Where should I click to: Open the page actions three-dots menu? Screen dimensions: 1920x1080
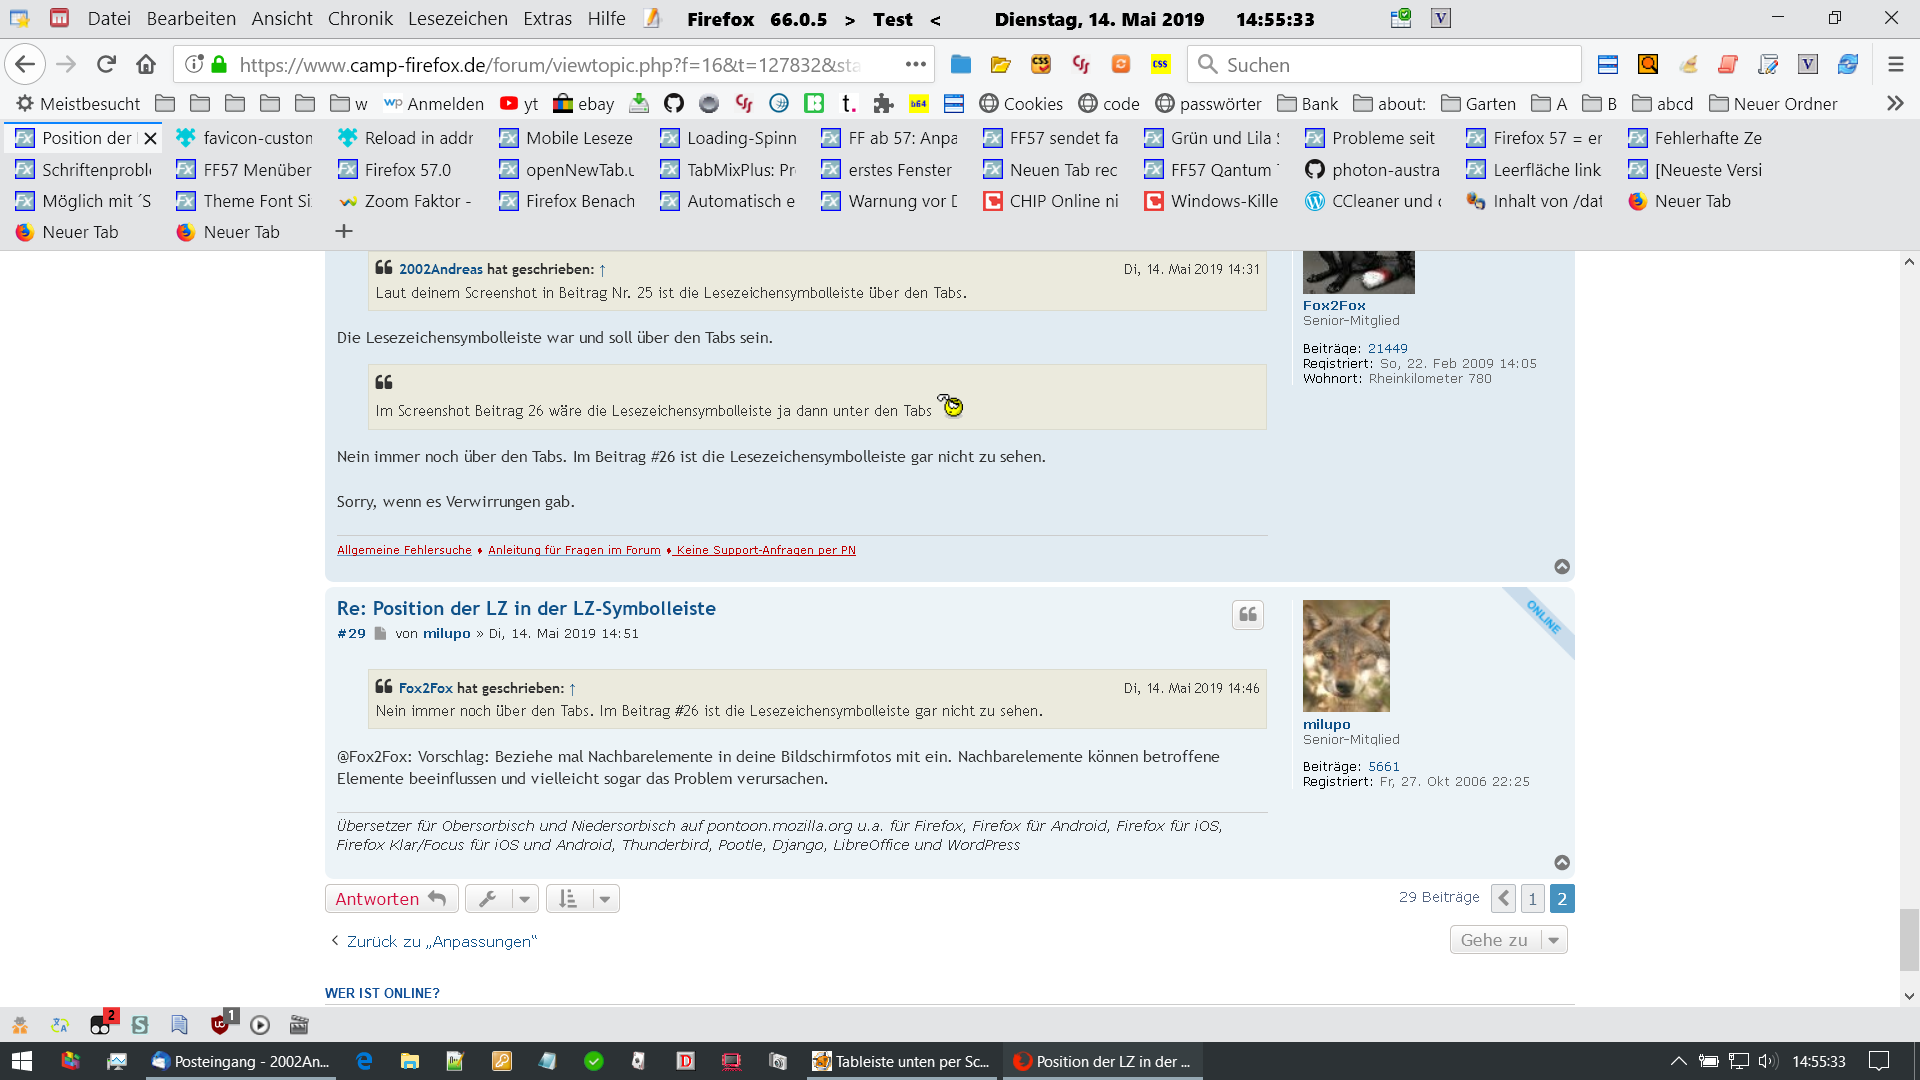[x=915, y=65]
